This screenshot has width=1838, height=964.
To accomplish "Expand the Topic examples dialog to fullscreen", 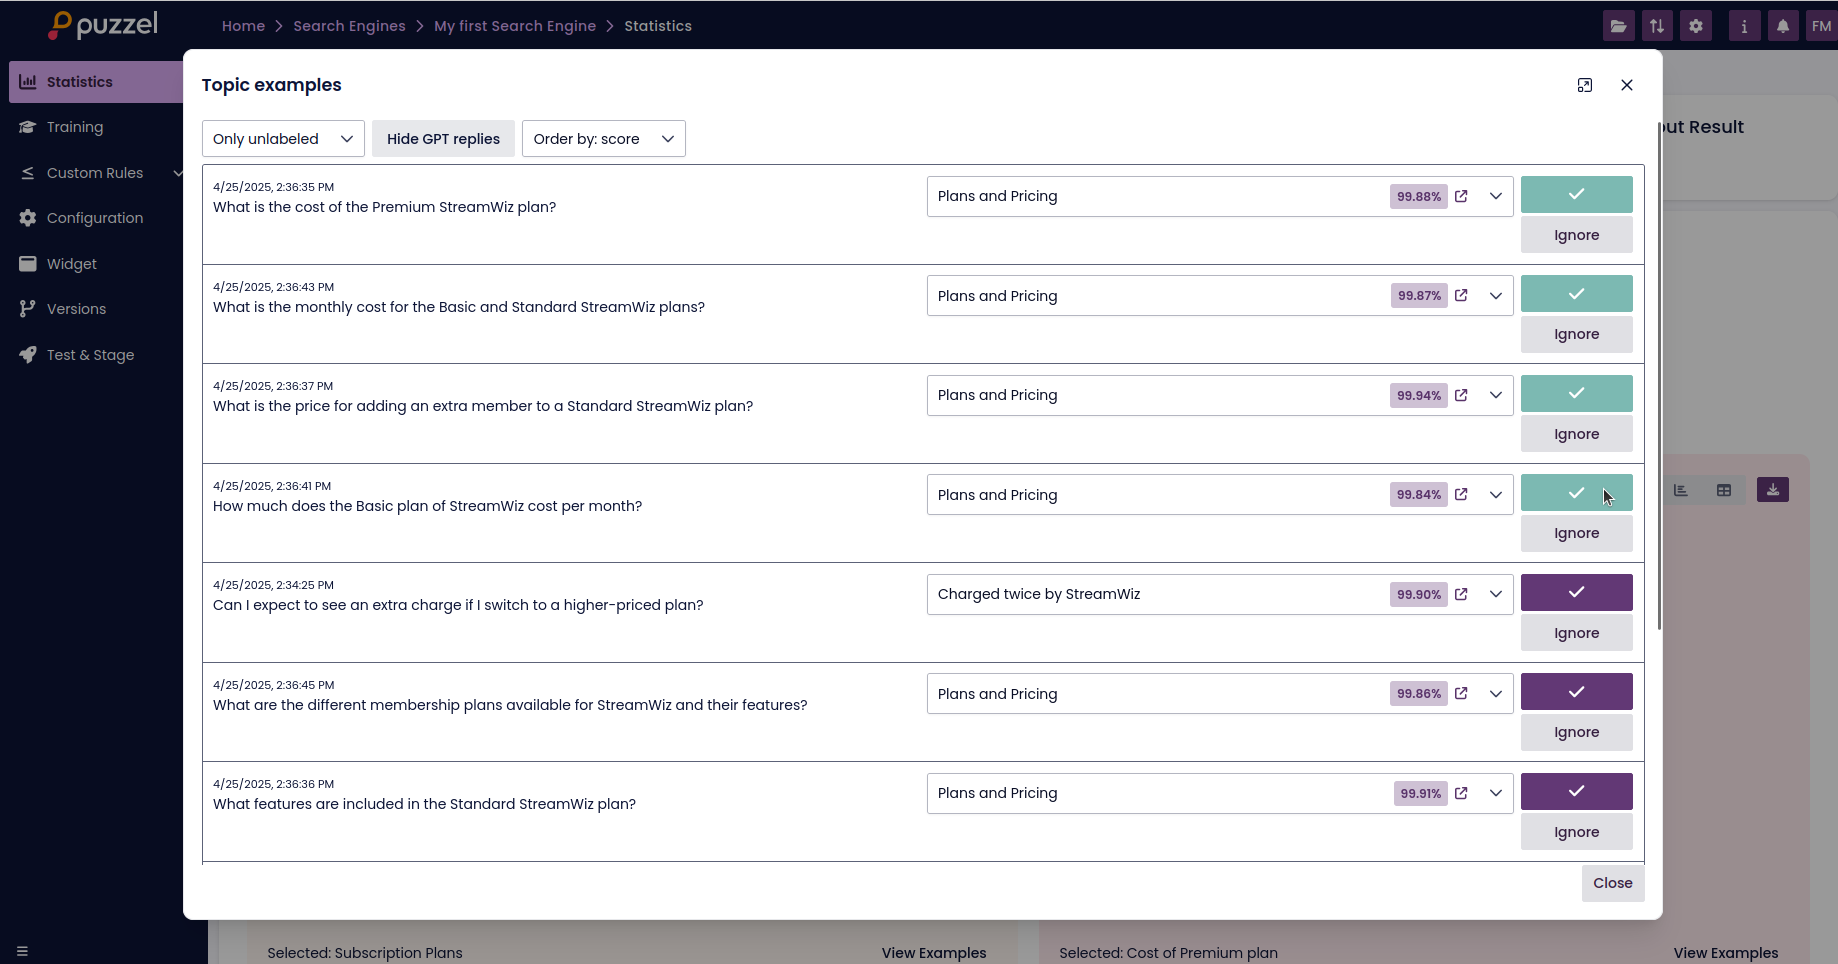I will tap(1584, 85).
